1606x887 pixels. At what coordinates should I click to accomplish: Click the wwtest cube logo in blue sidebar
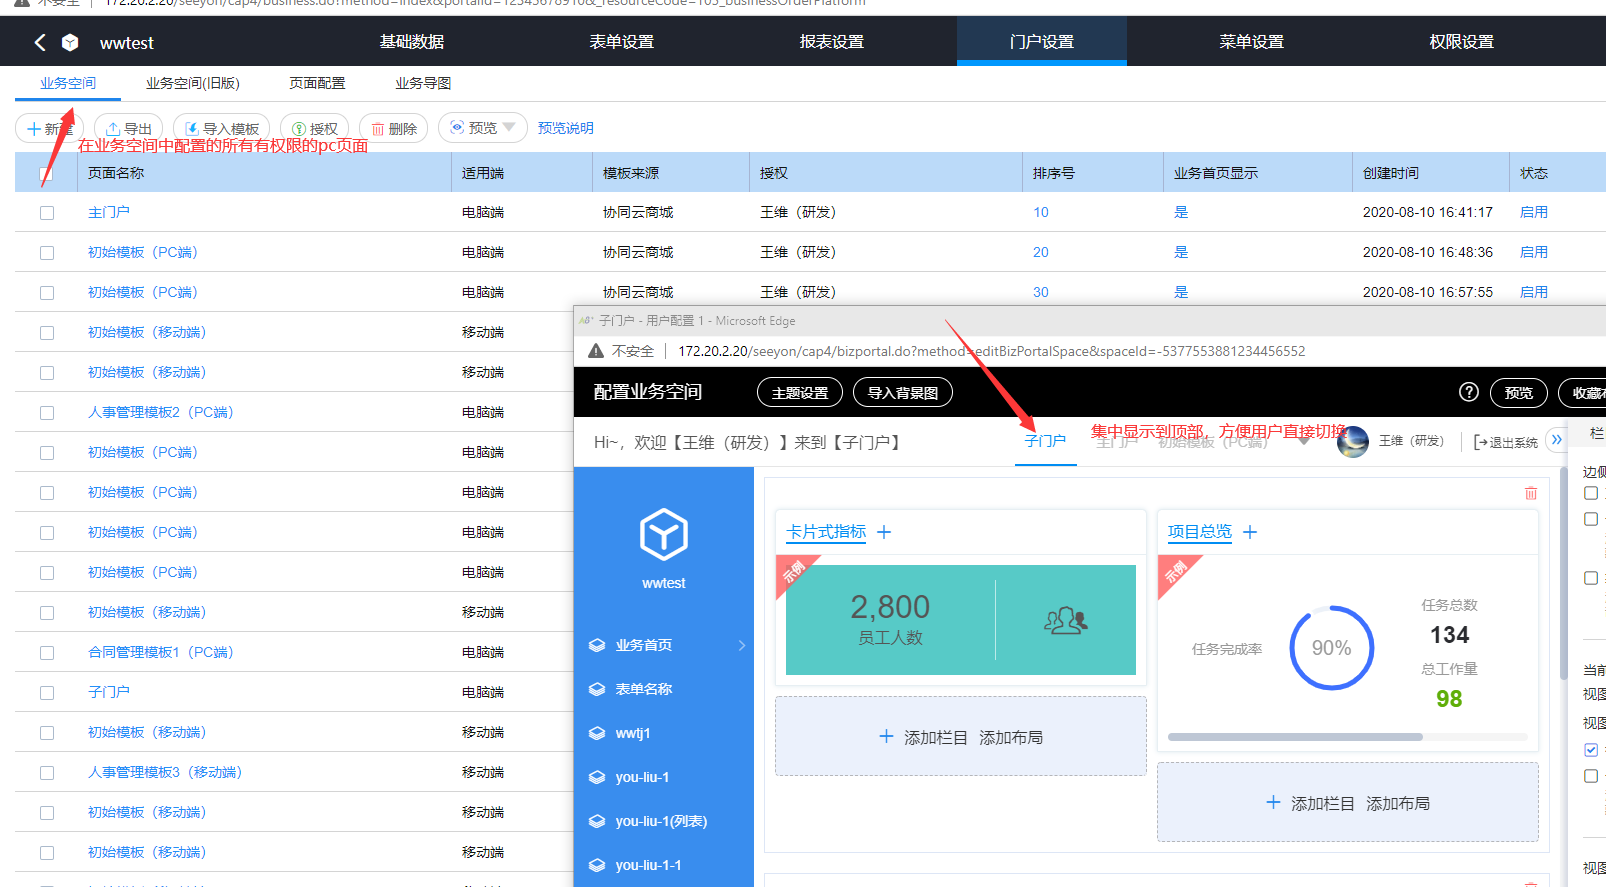tap(664, 534)
